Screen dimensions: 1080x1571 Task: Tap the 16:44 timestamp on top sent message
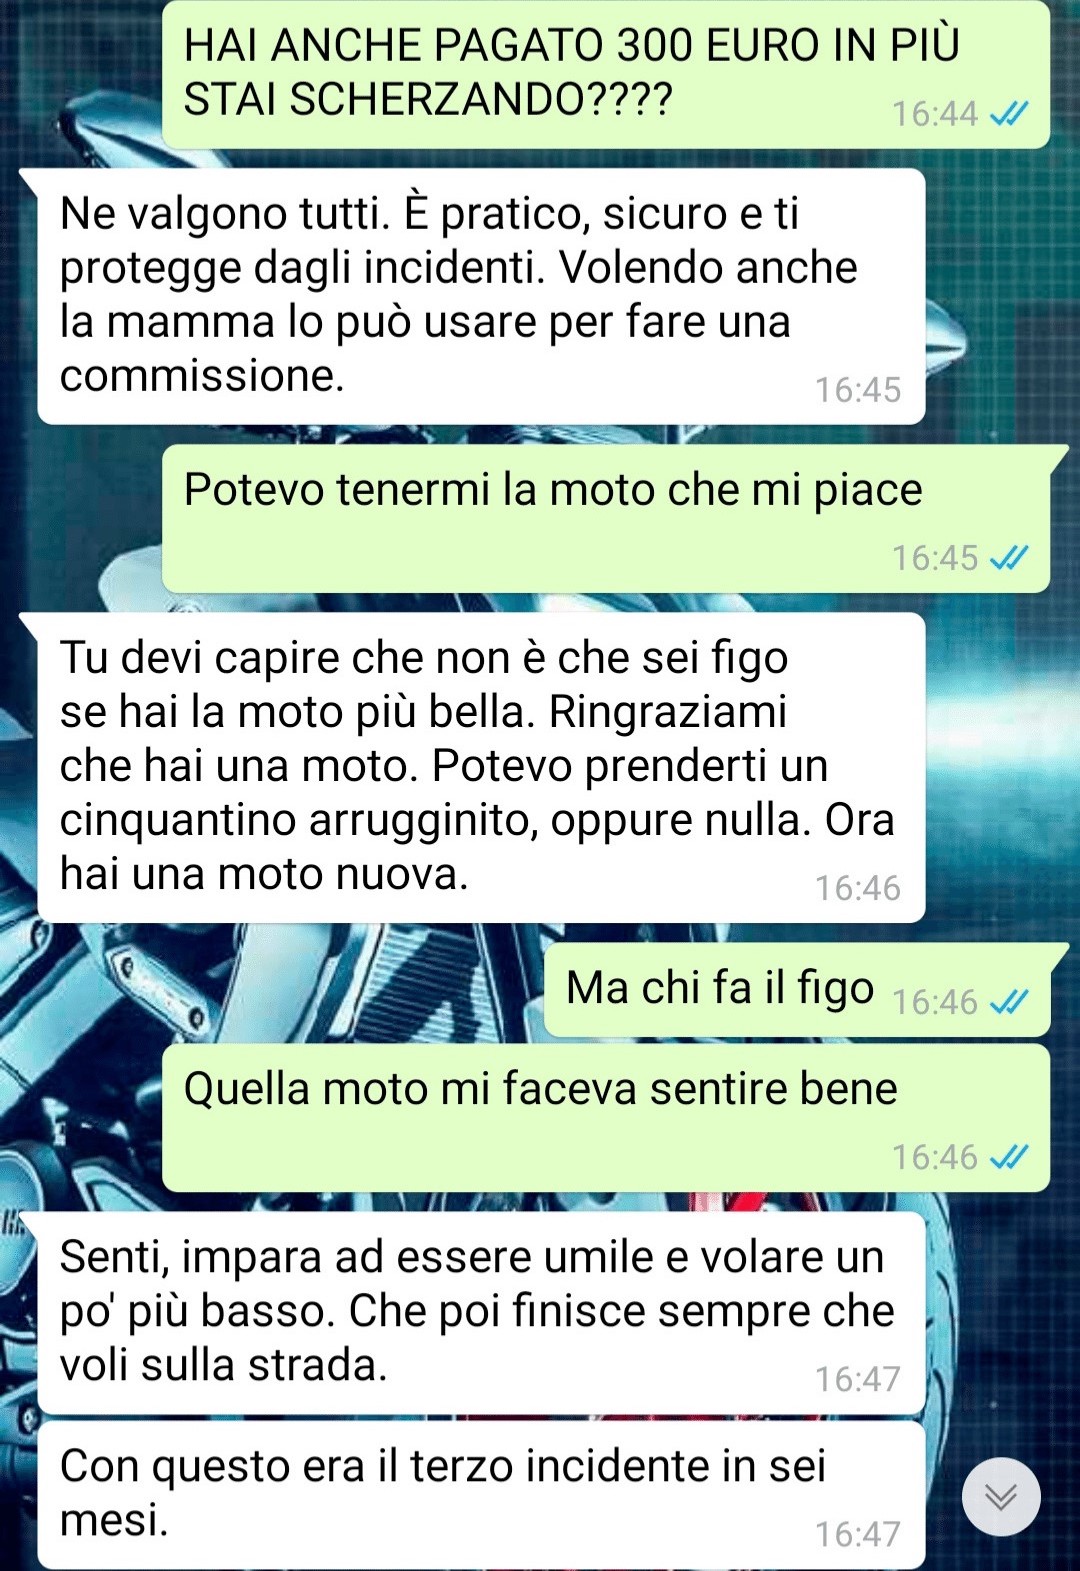click(x=935, y=114)
